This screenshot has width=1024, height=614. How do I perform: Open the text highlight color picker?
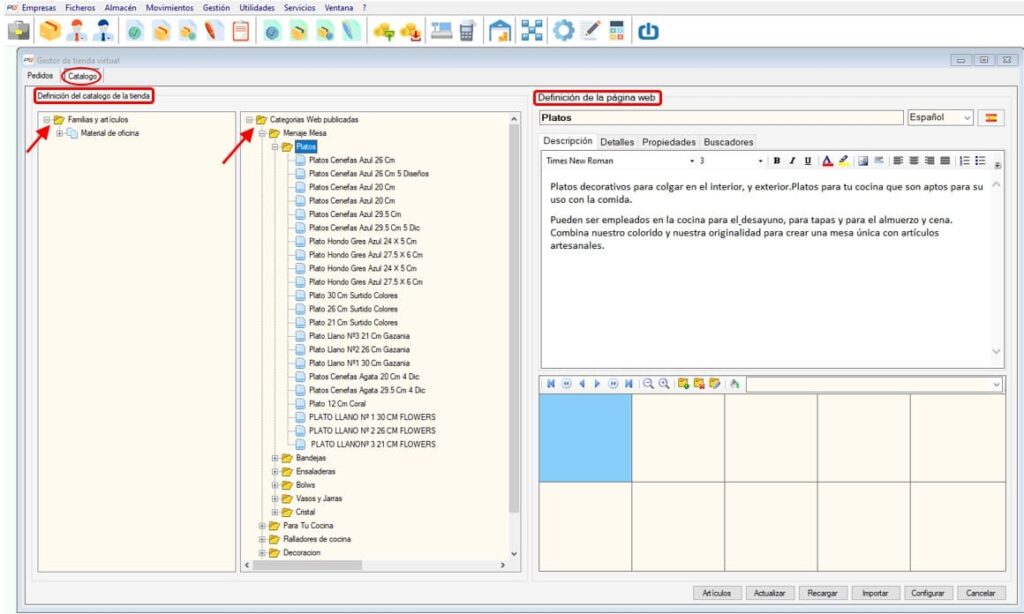(843, 161)
